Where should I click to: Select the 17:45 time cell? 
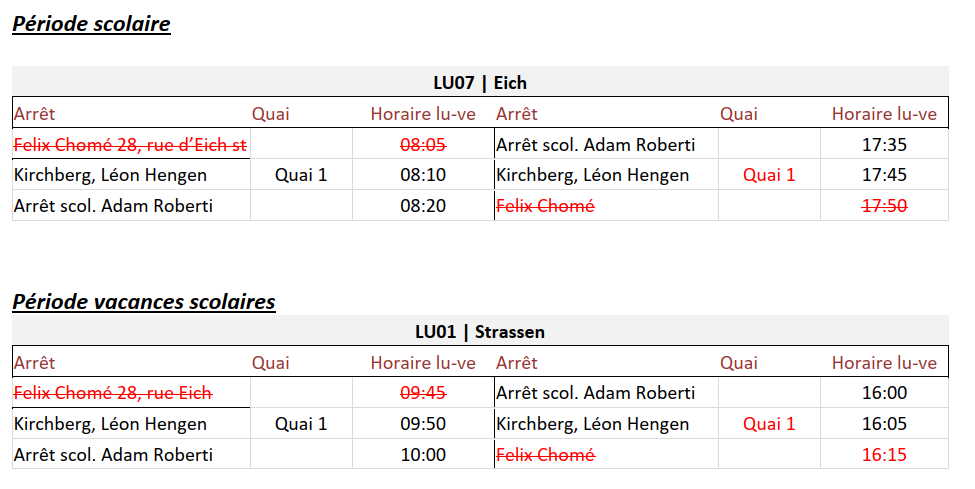[x=884, y=175]
